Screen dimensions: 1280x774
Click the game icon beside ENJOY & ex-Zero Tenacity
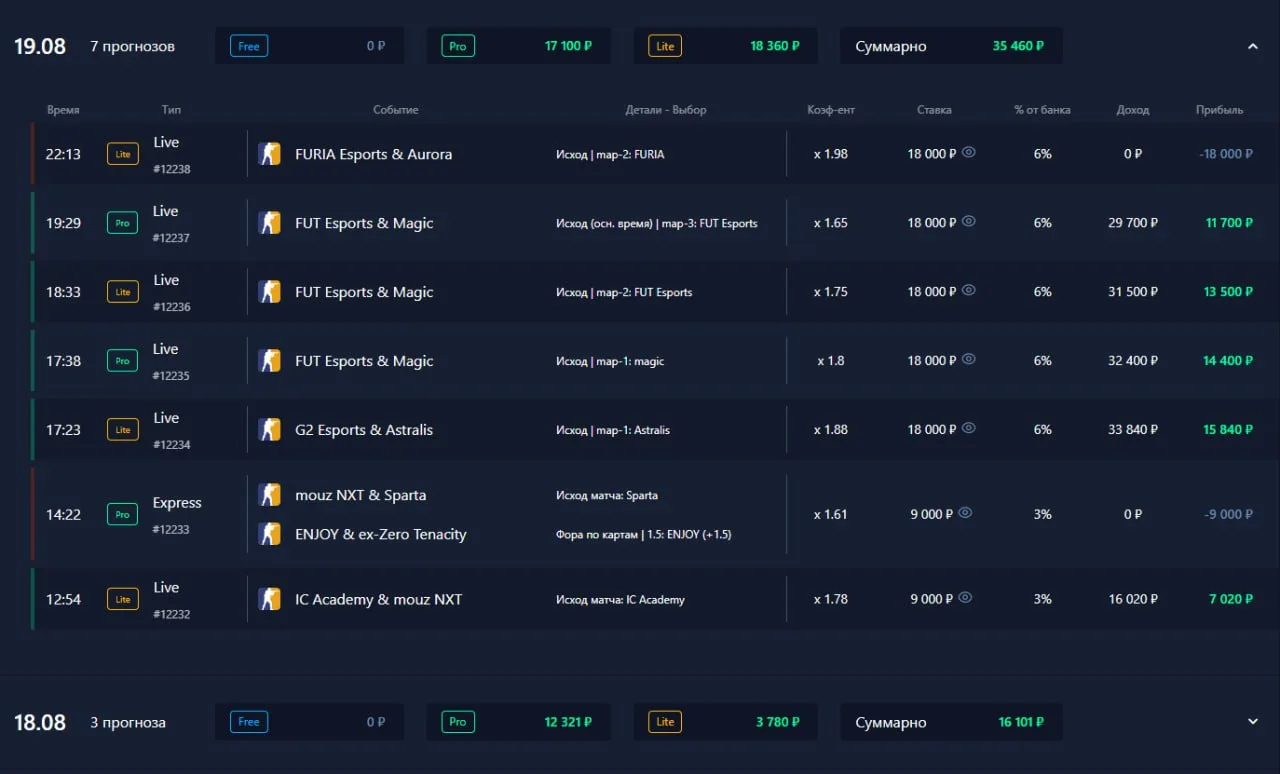269,534
